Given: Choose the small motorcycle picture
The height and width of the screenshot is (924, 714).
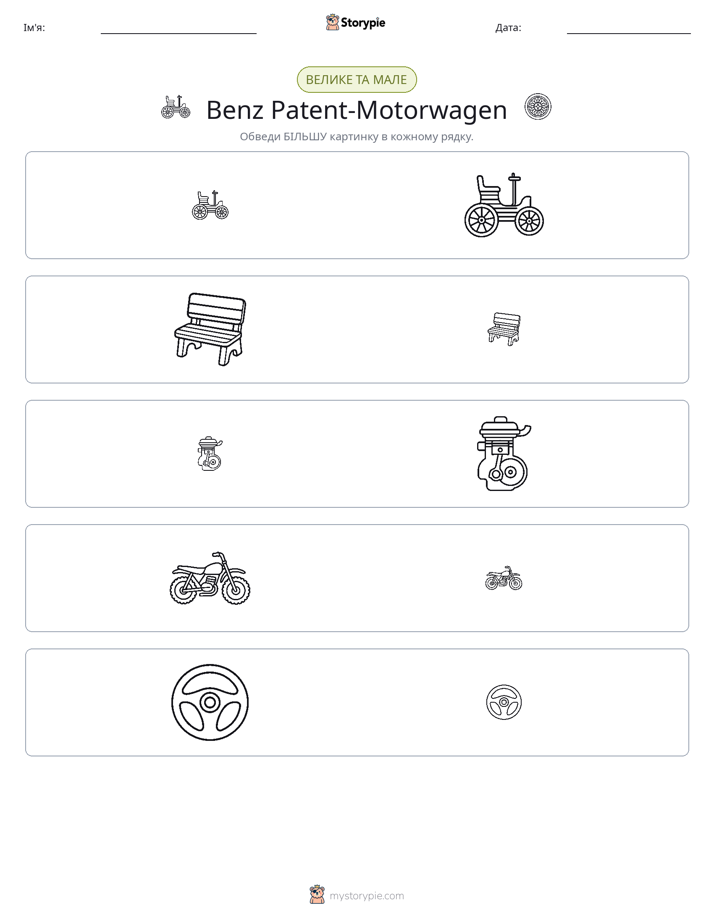Looking at the screenshot, I should [x=504, y=578].
